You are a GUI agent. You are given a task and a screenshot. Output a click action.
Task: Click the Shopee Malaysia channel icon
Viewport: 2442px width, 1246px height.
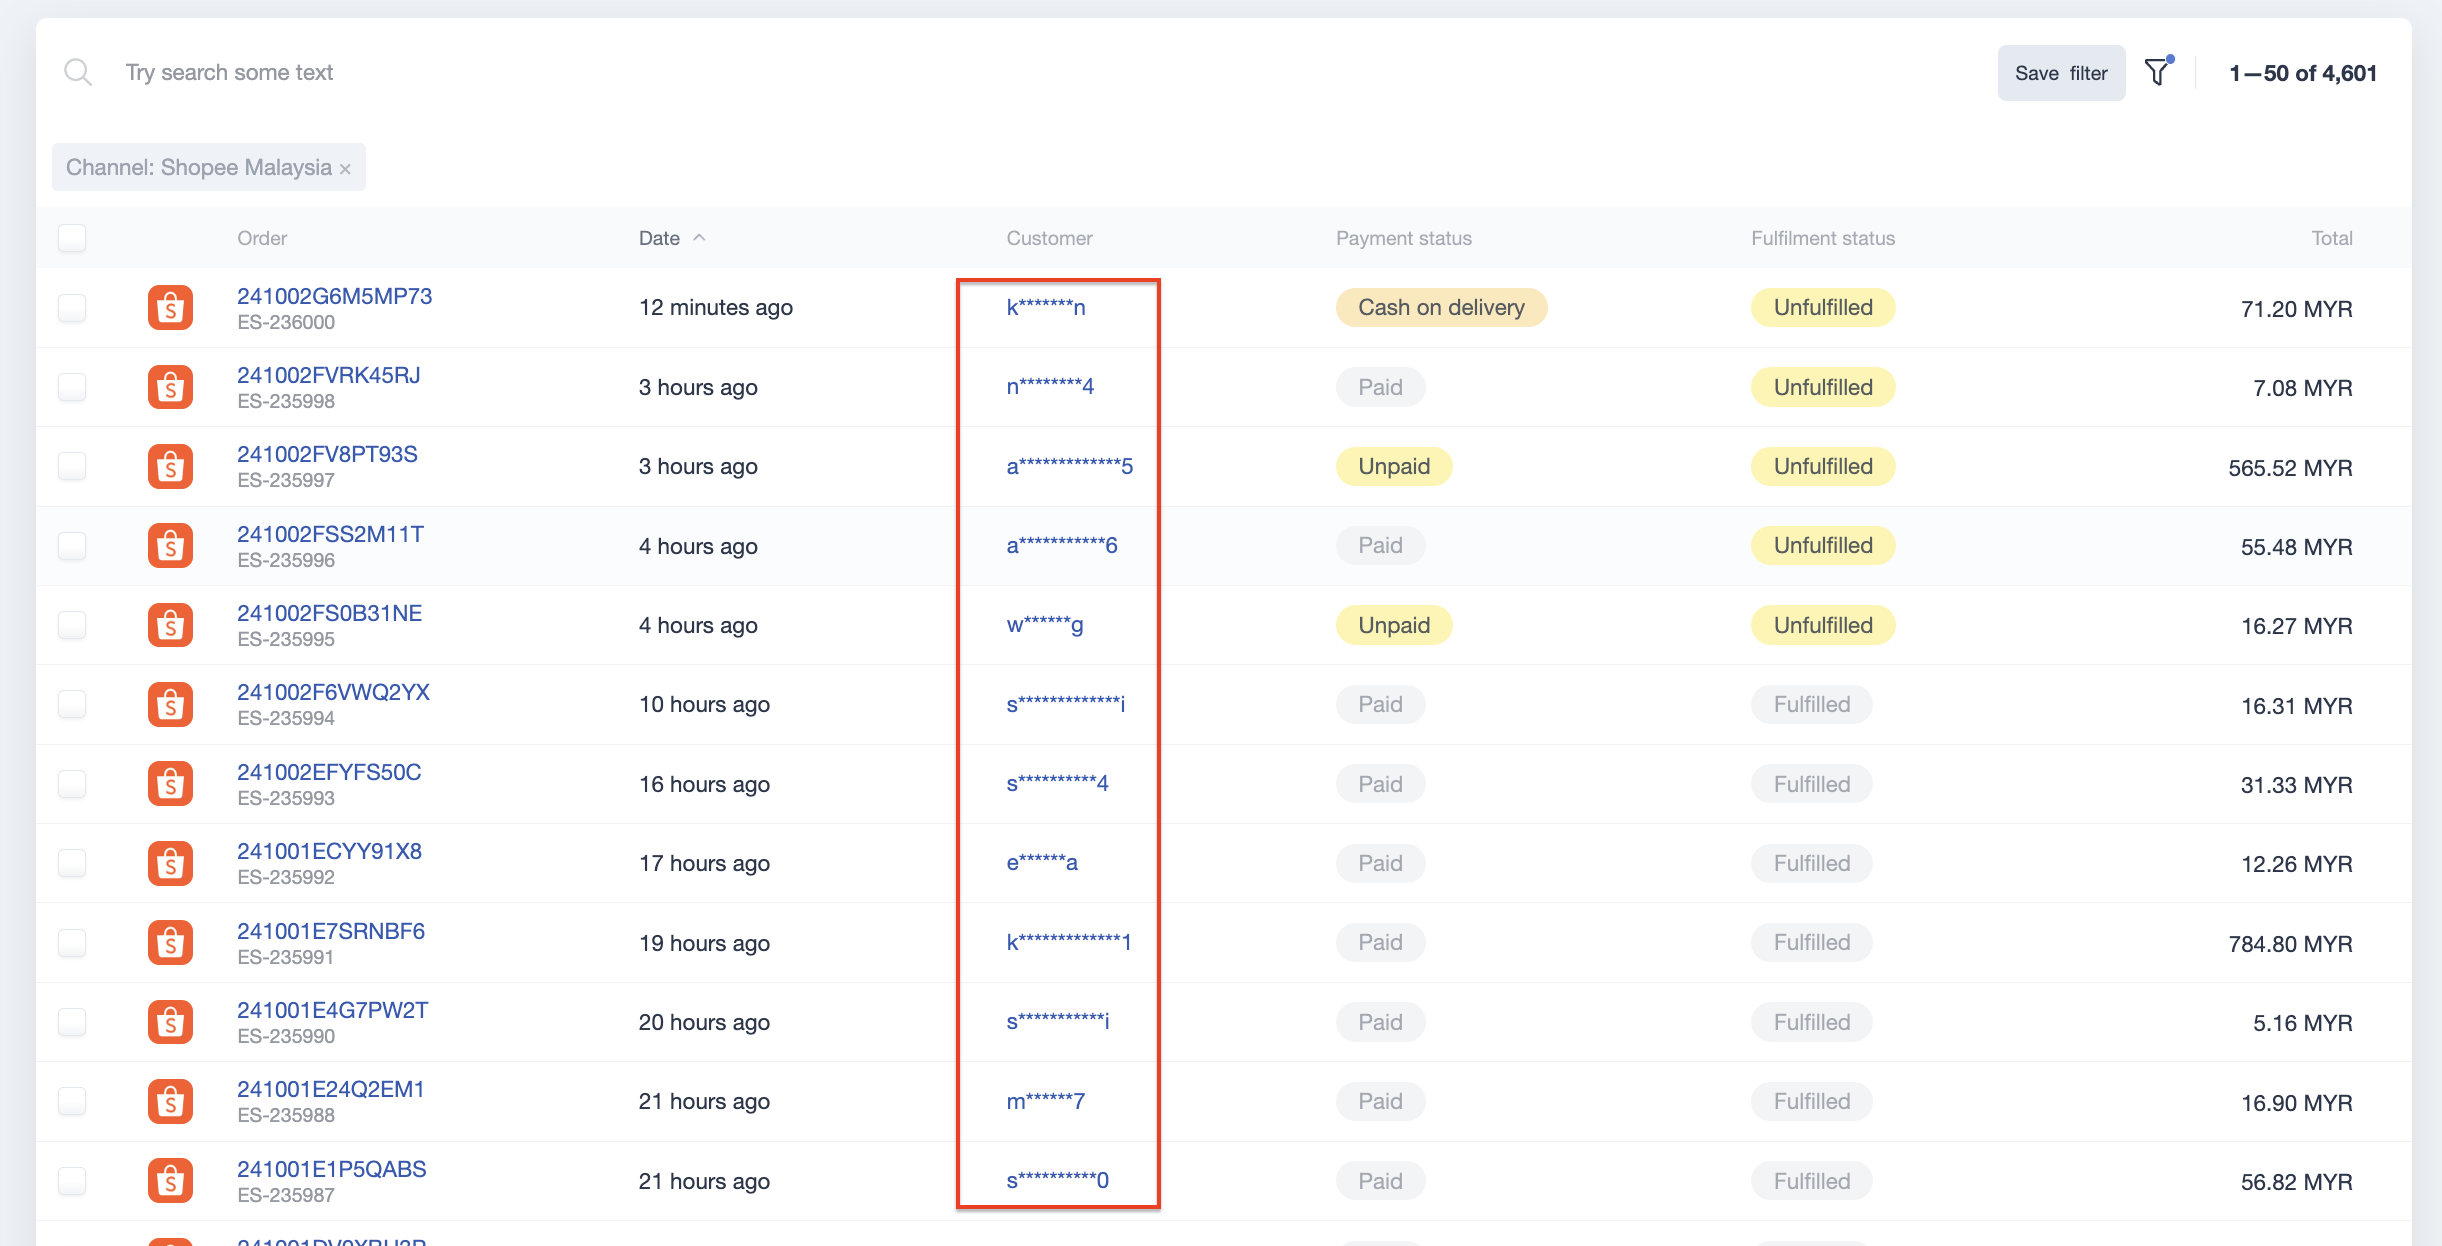tap(170, 307)
